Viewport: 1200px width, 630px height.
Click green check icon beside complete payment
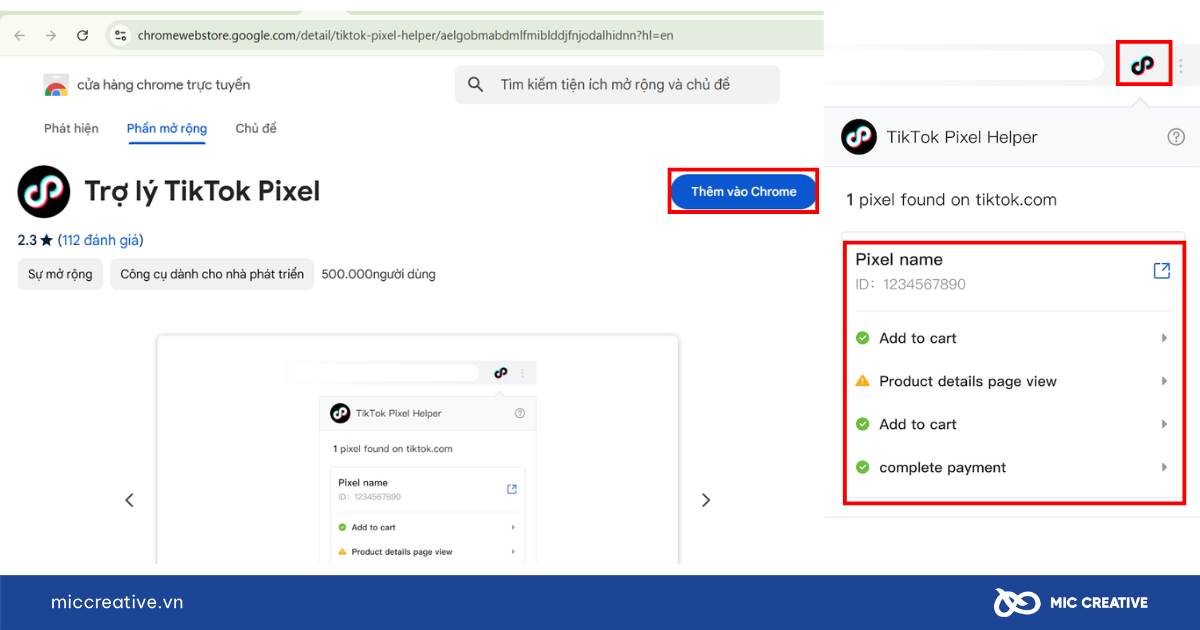(x=863, y=467)
